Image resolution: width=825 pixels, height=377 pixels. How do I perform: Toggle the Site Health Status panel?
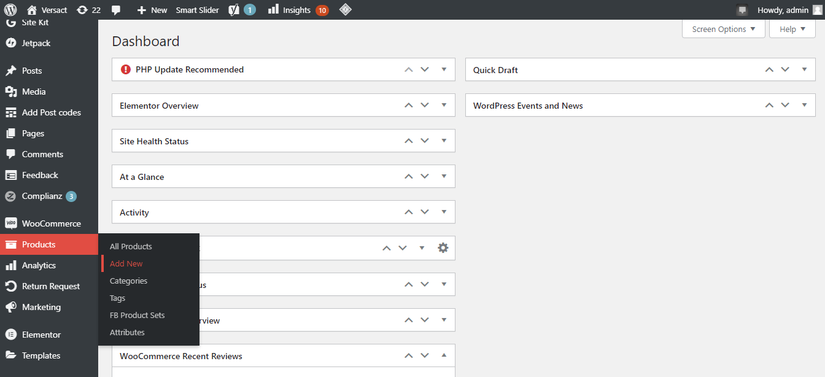pos(444,141)
